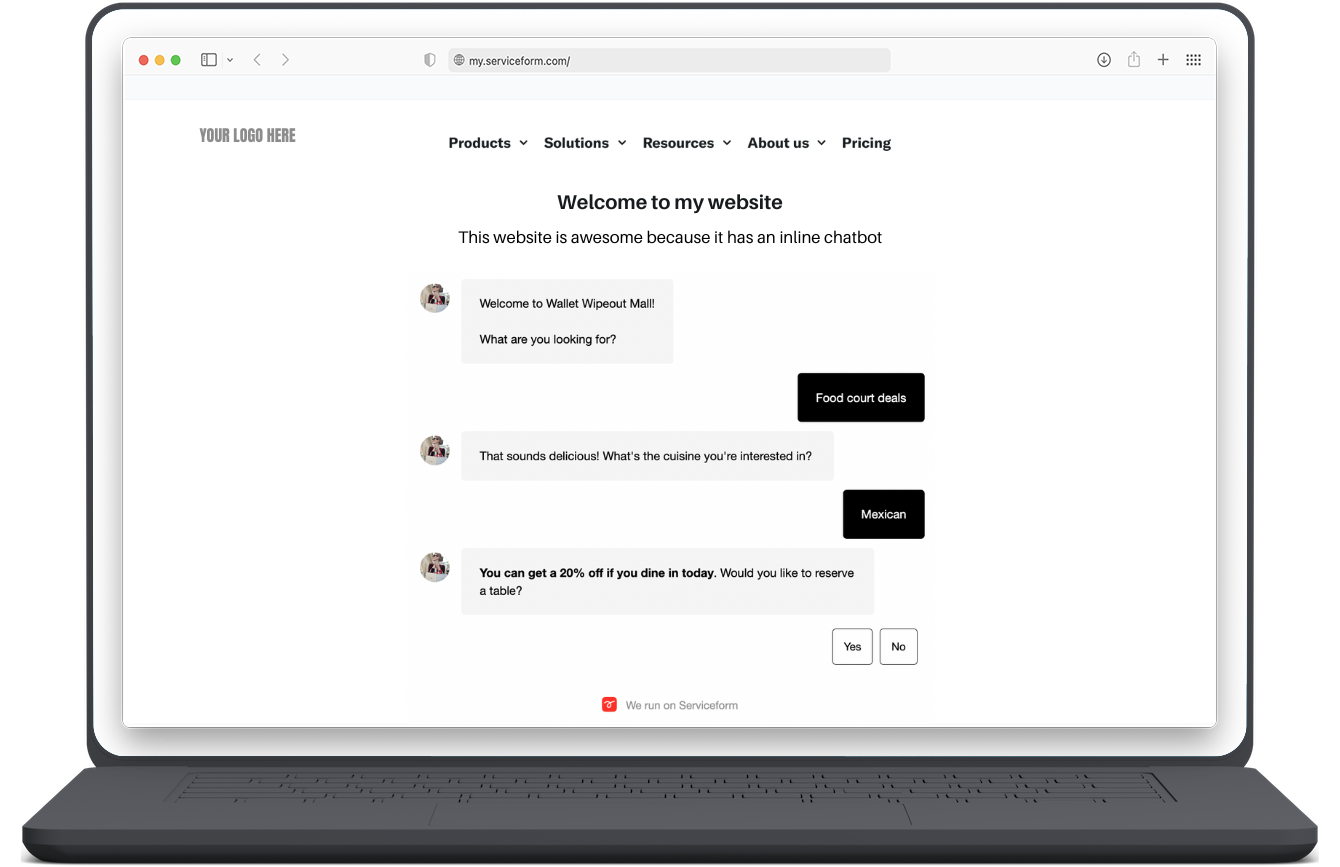
Task: Expand the Solutions chevron arrow
Action: [621, 143]
